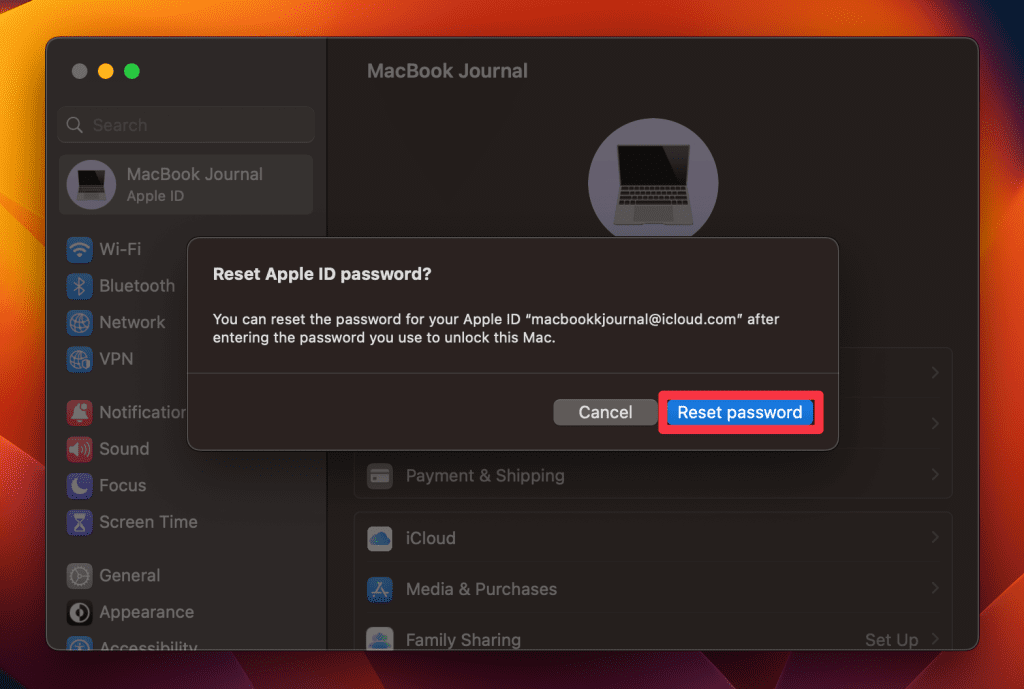Open the iCloud row text

pos(431,538)
